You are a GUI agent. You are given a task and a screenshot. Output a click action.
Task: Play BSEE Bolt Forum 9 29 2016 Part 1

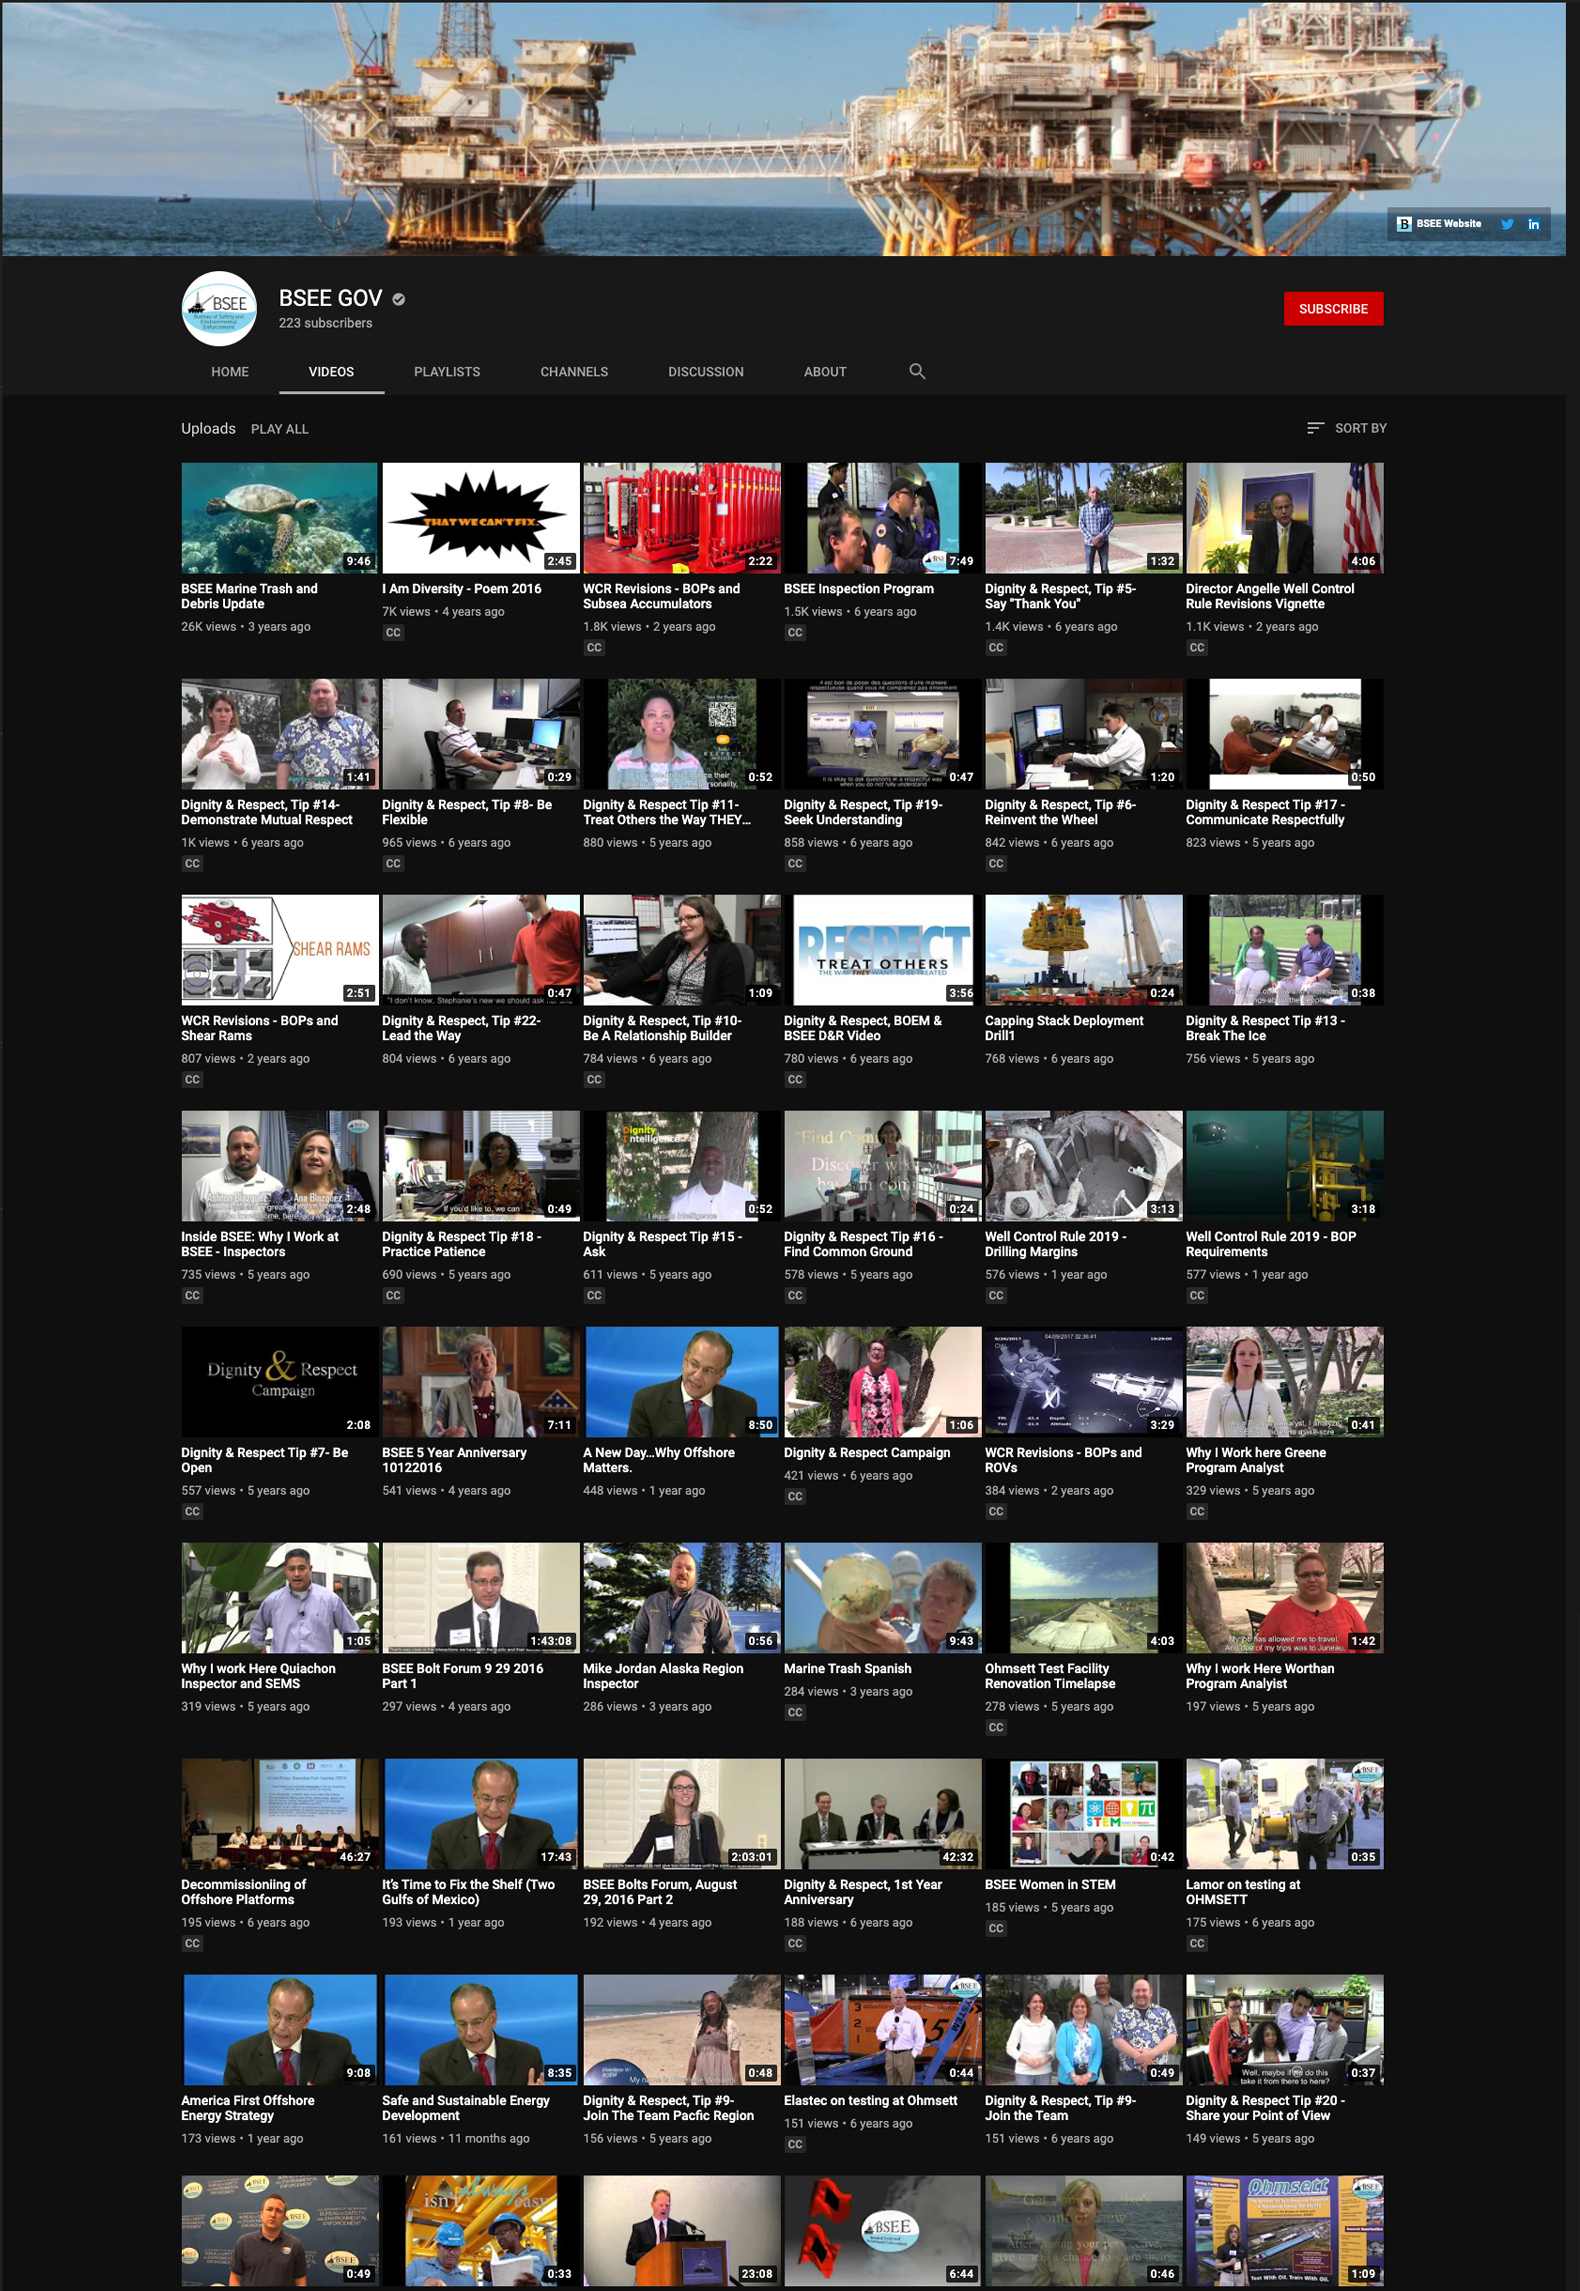pyautogui.click(x=481, y=1598)
